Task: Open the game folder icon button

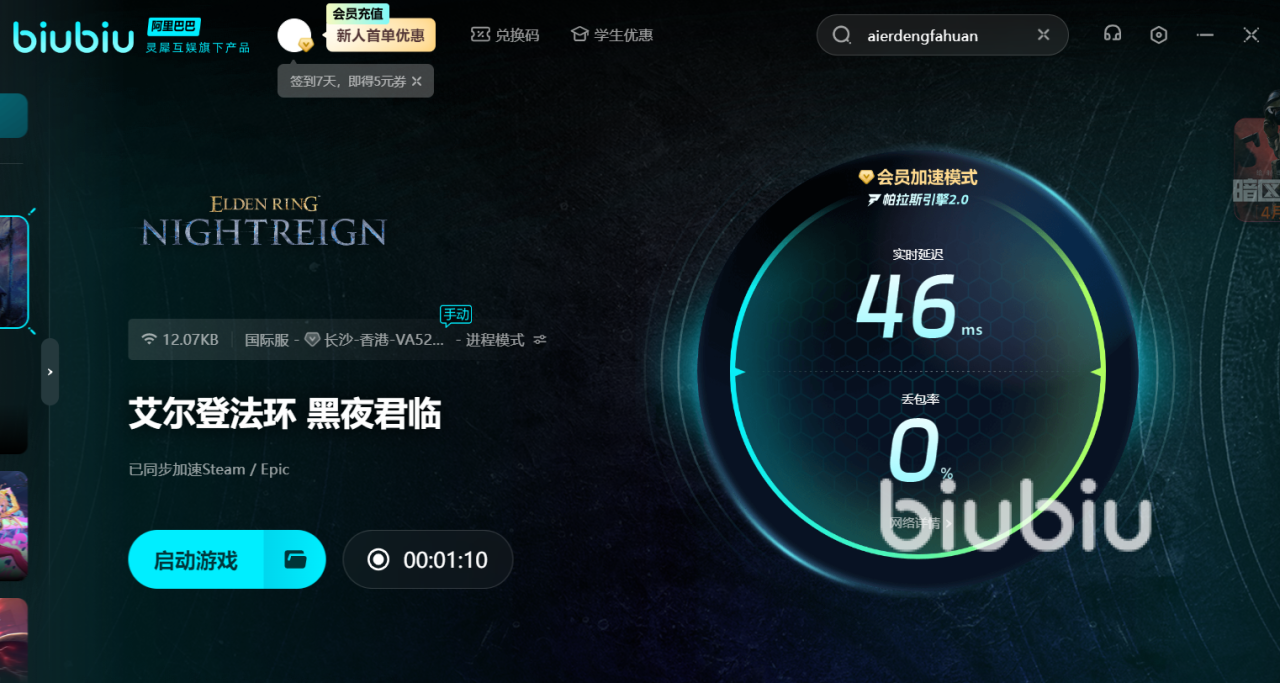Action: 295,559
